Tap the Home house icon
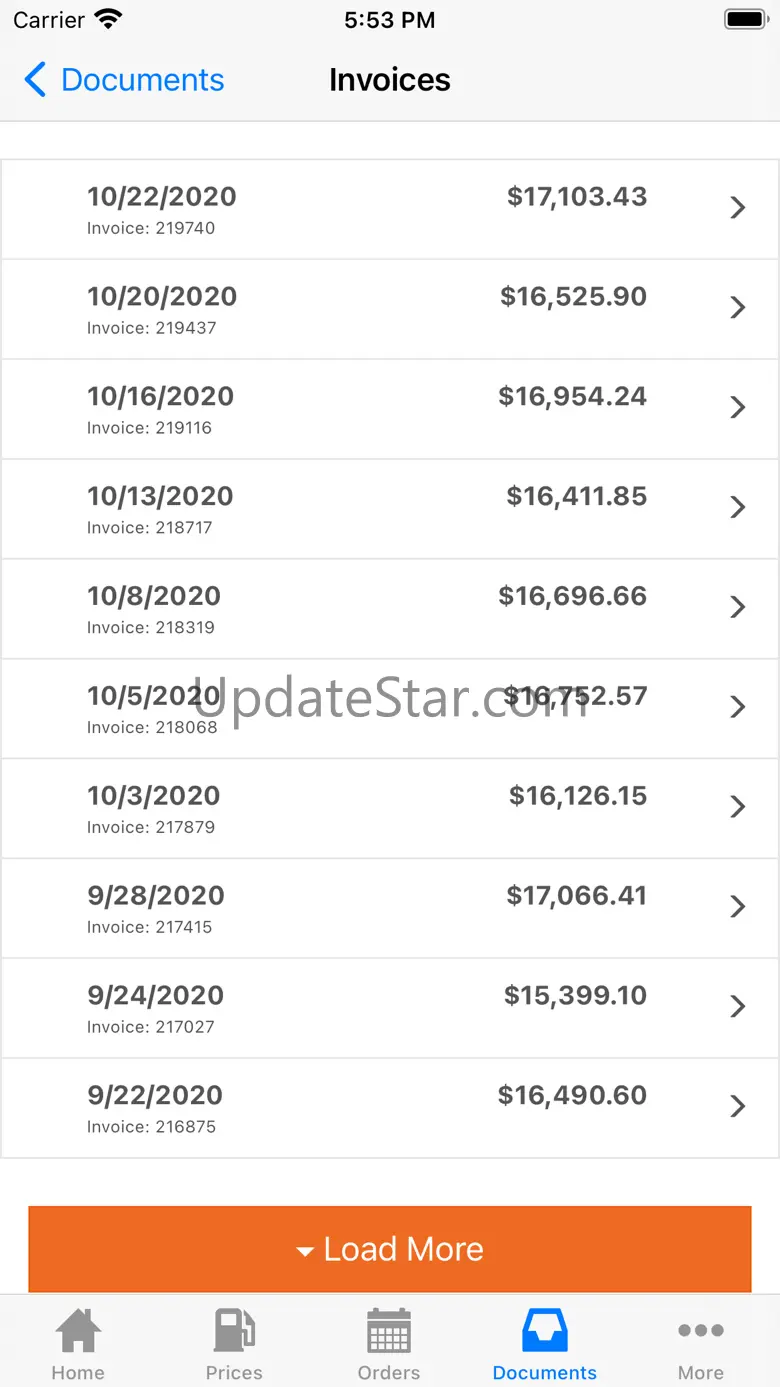The height and width of the screenshot is (1387, 780). 78,1331
